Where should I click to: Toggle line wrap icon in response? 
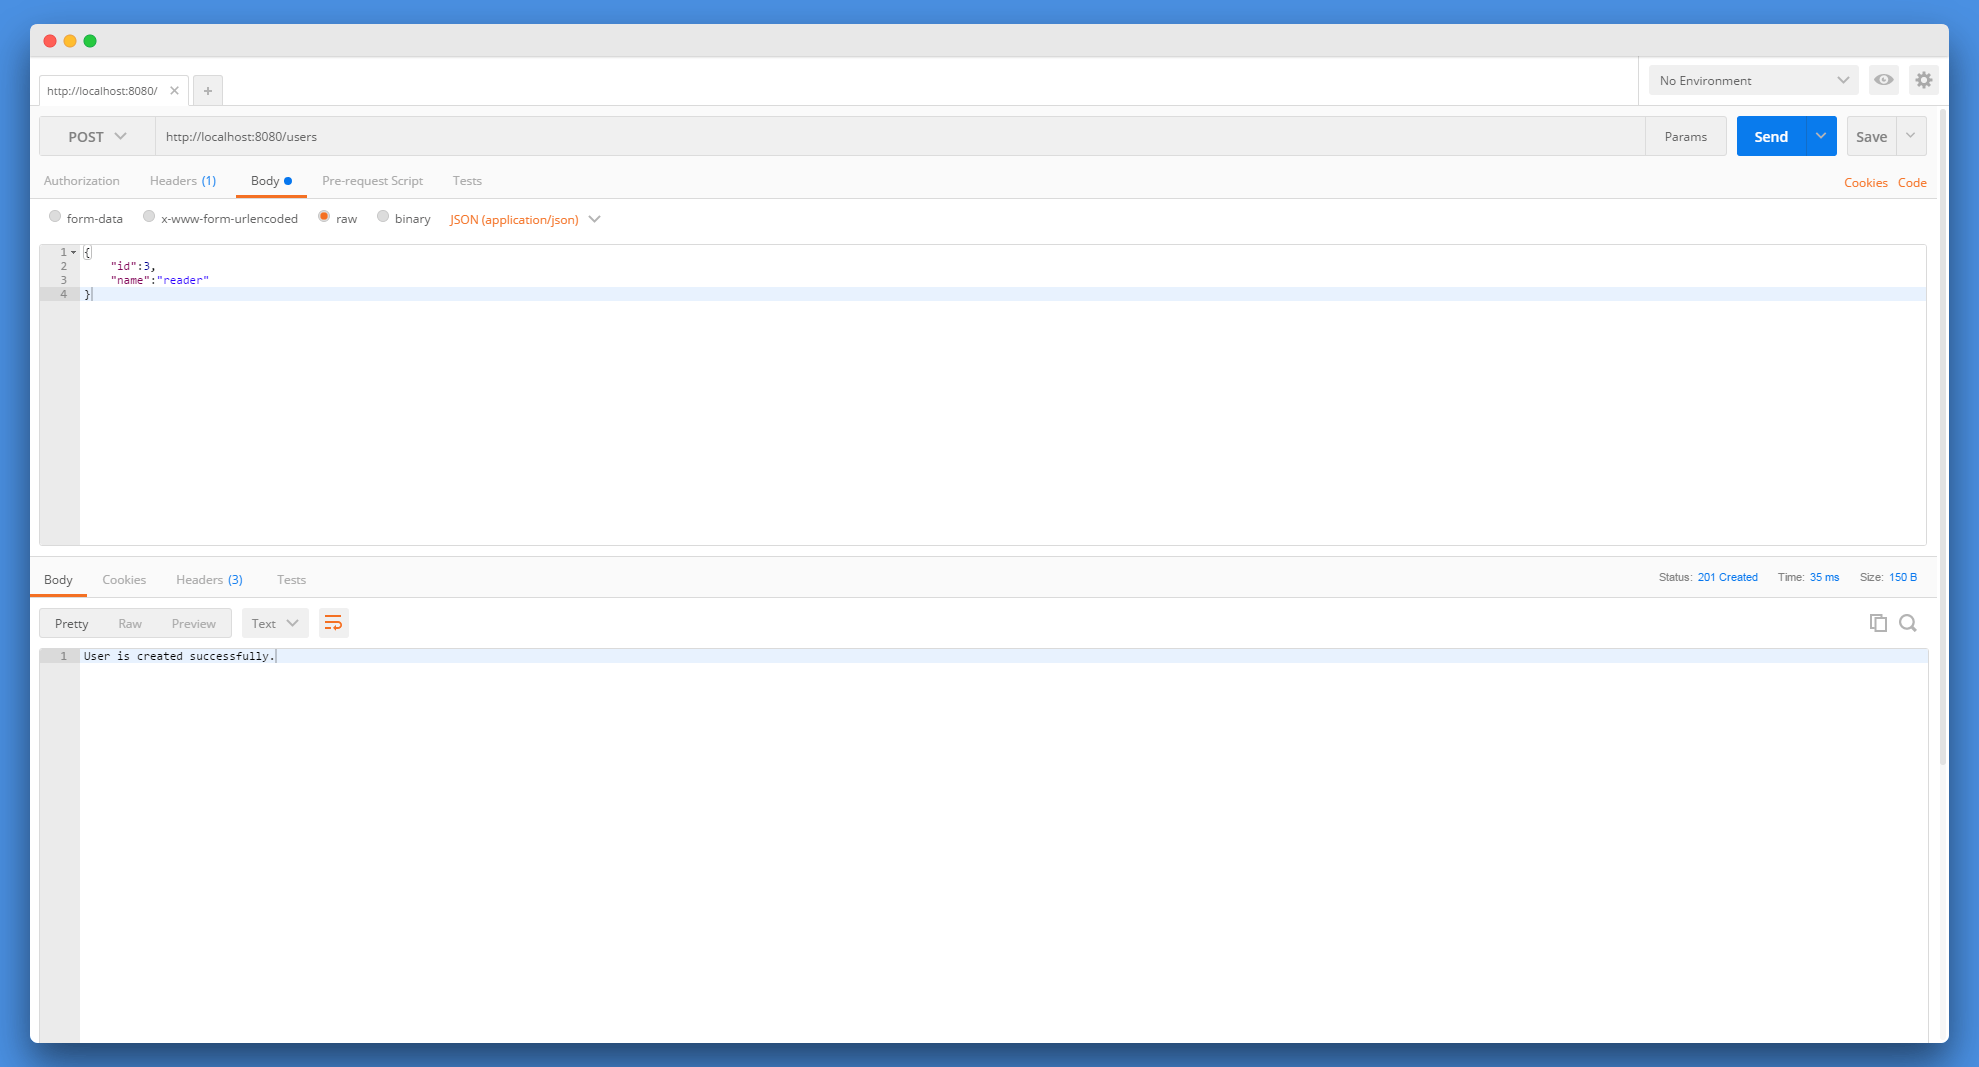click(334, 623)
